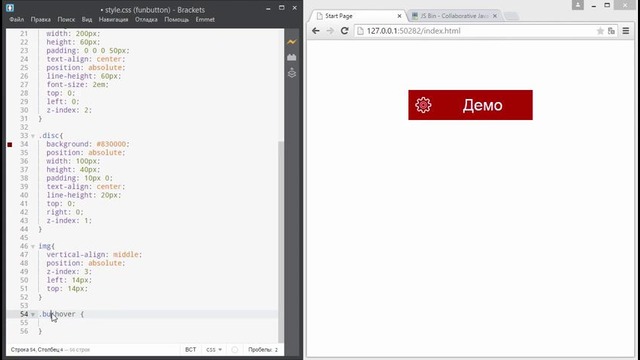The width and height of the screenshot is (640, 360).
Task: Collapse the .but:hover rule fold arrow
Action: [33, 314]
